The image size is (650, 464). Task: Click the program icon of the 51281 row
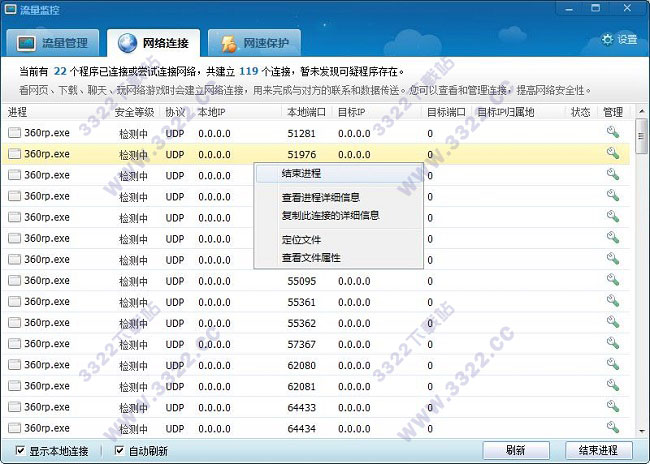click(15, 133)
